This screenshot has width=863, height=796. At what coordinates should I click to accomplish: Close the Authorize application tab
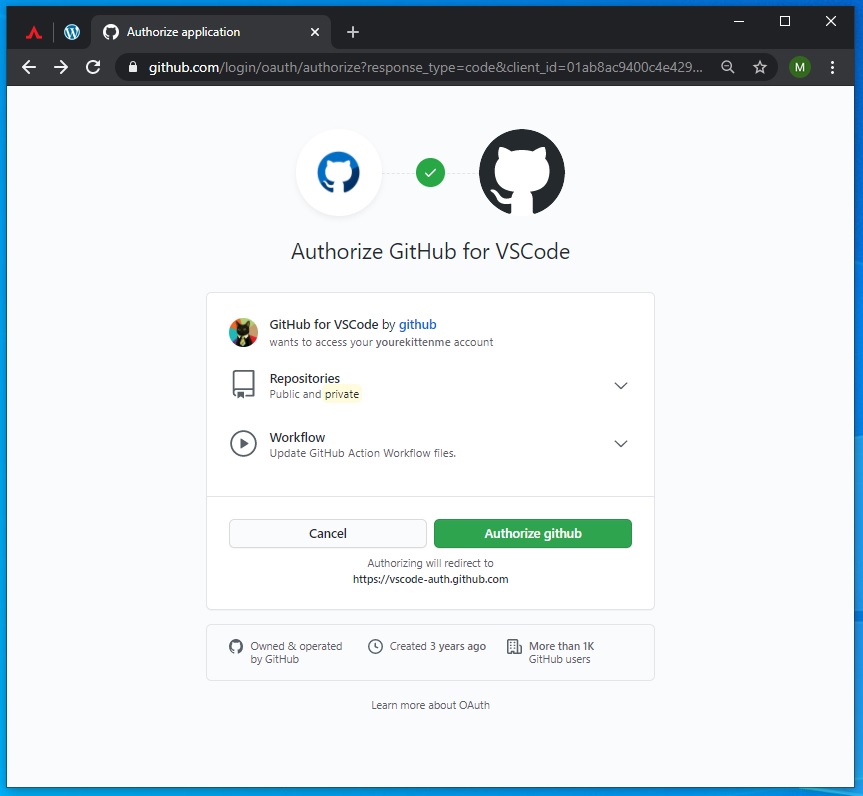pyautogui.click(x=315, y=32)
